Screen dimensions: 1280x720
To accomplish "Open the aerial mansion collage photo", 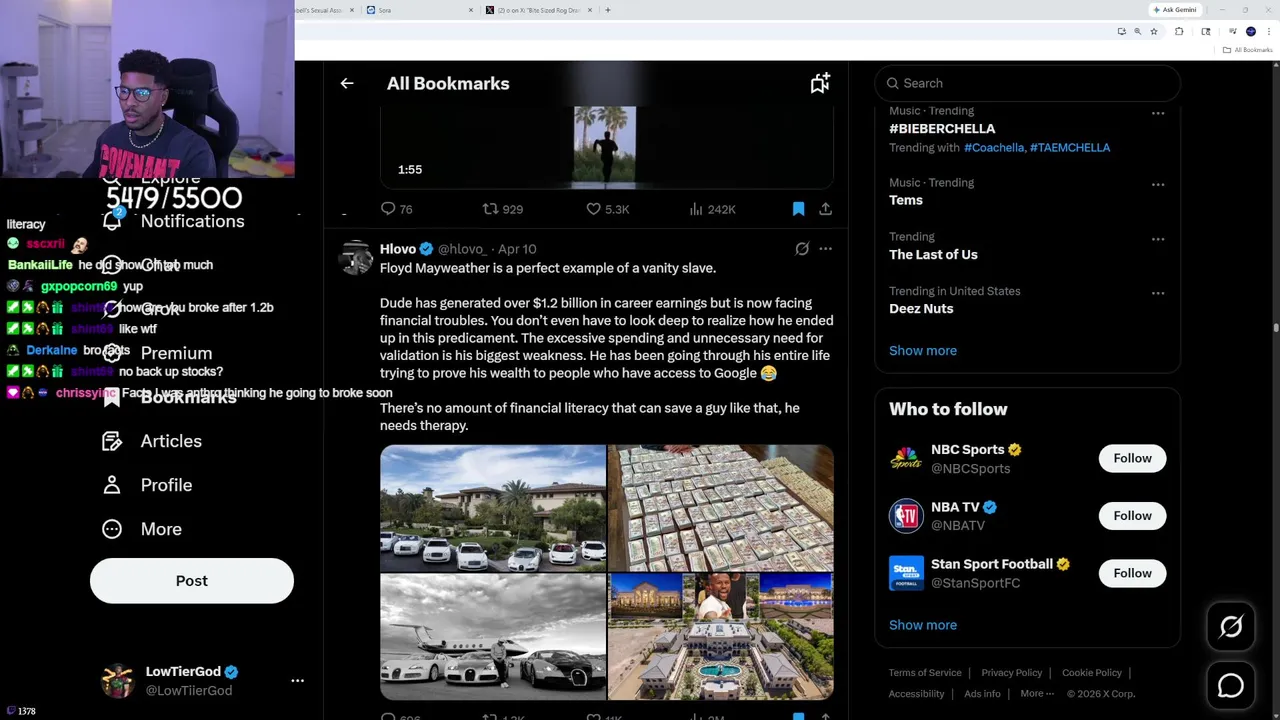I will click(x=721, y=636).
